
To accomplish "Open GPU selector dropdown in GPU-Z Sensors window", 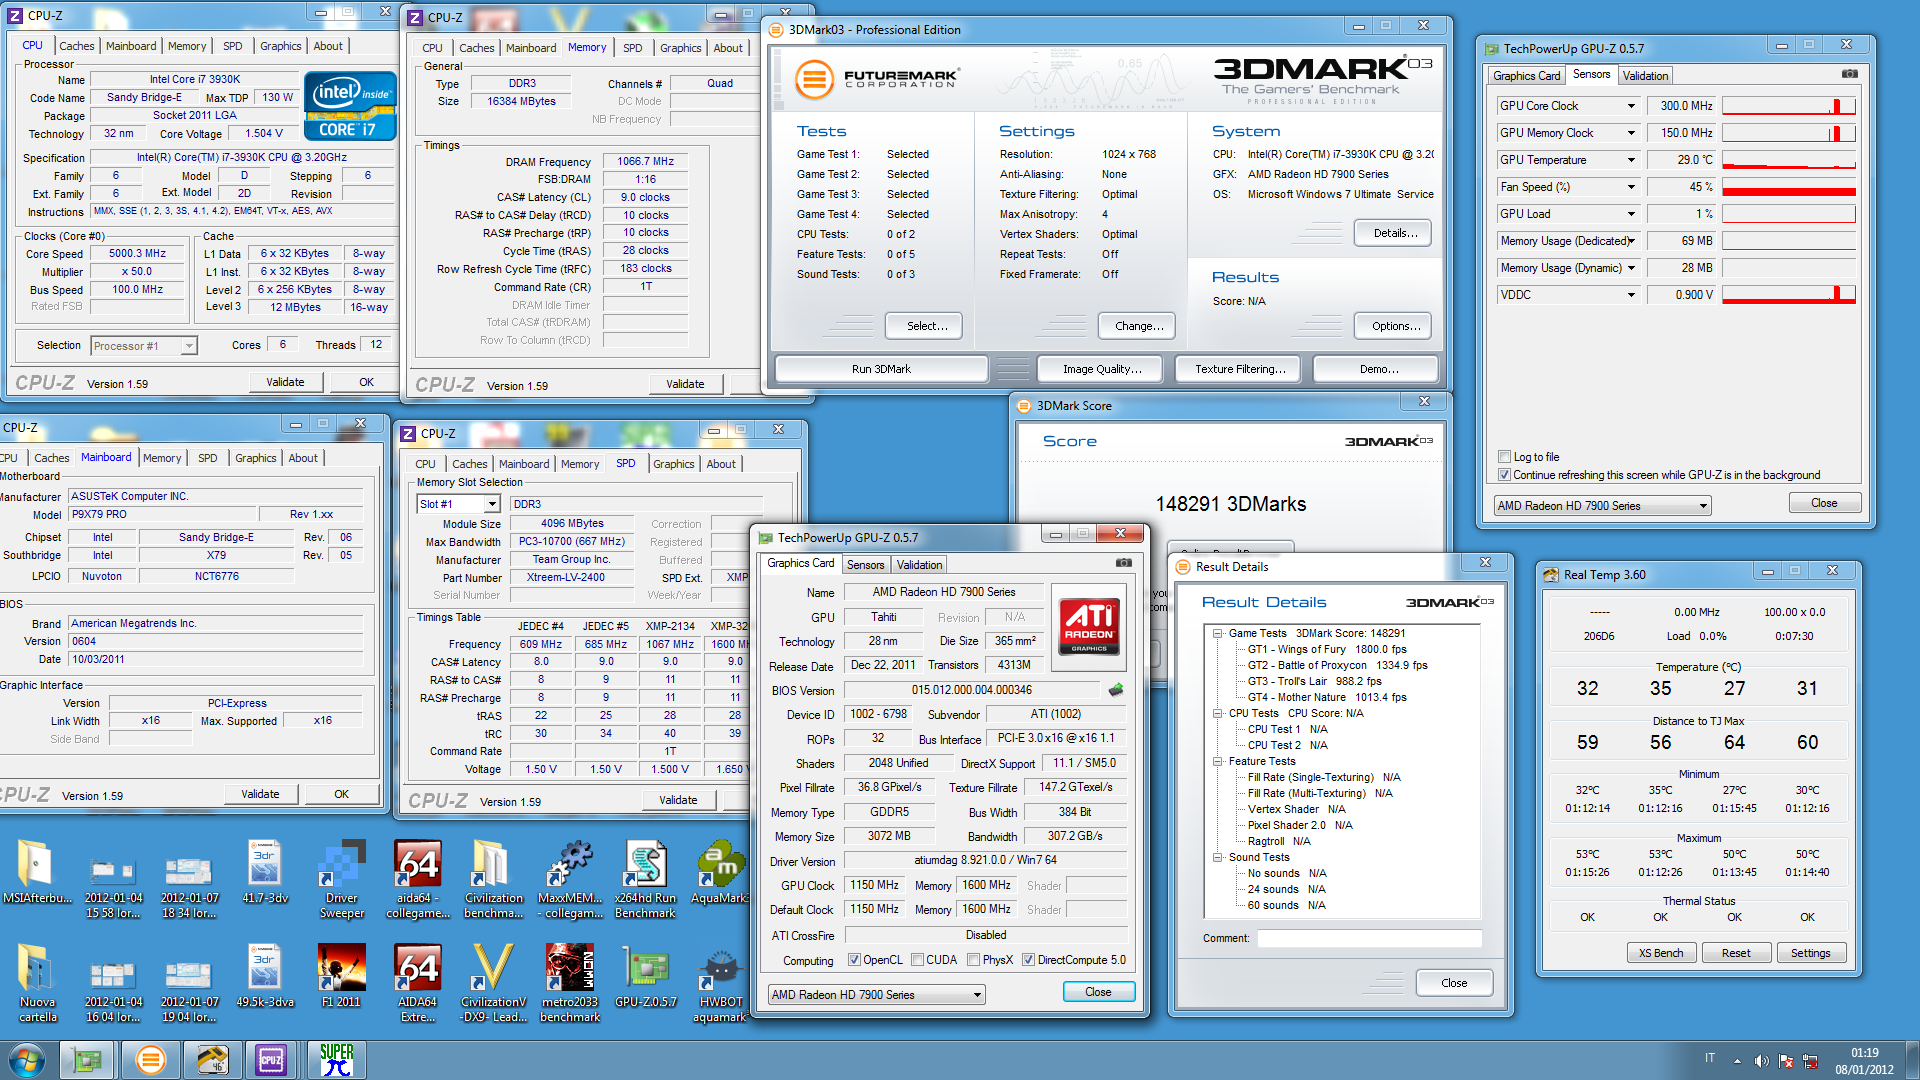I will tap(1603, 506).
